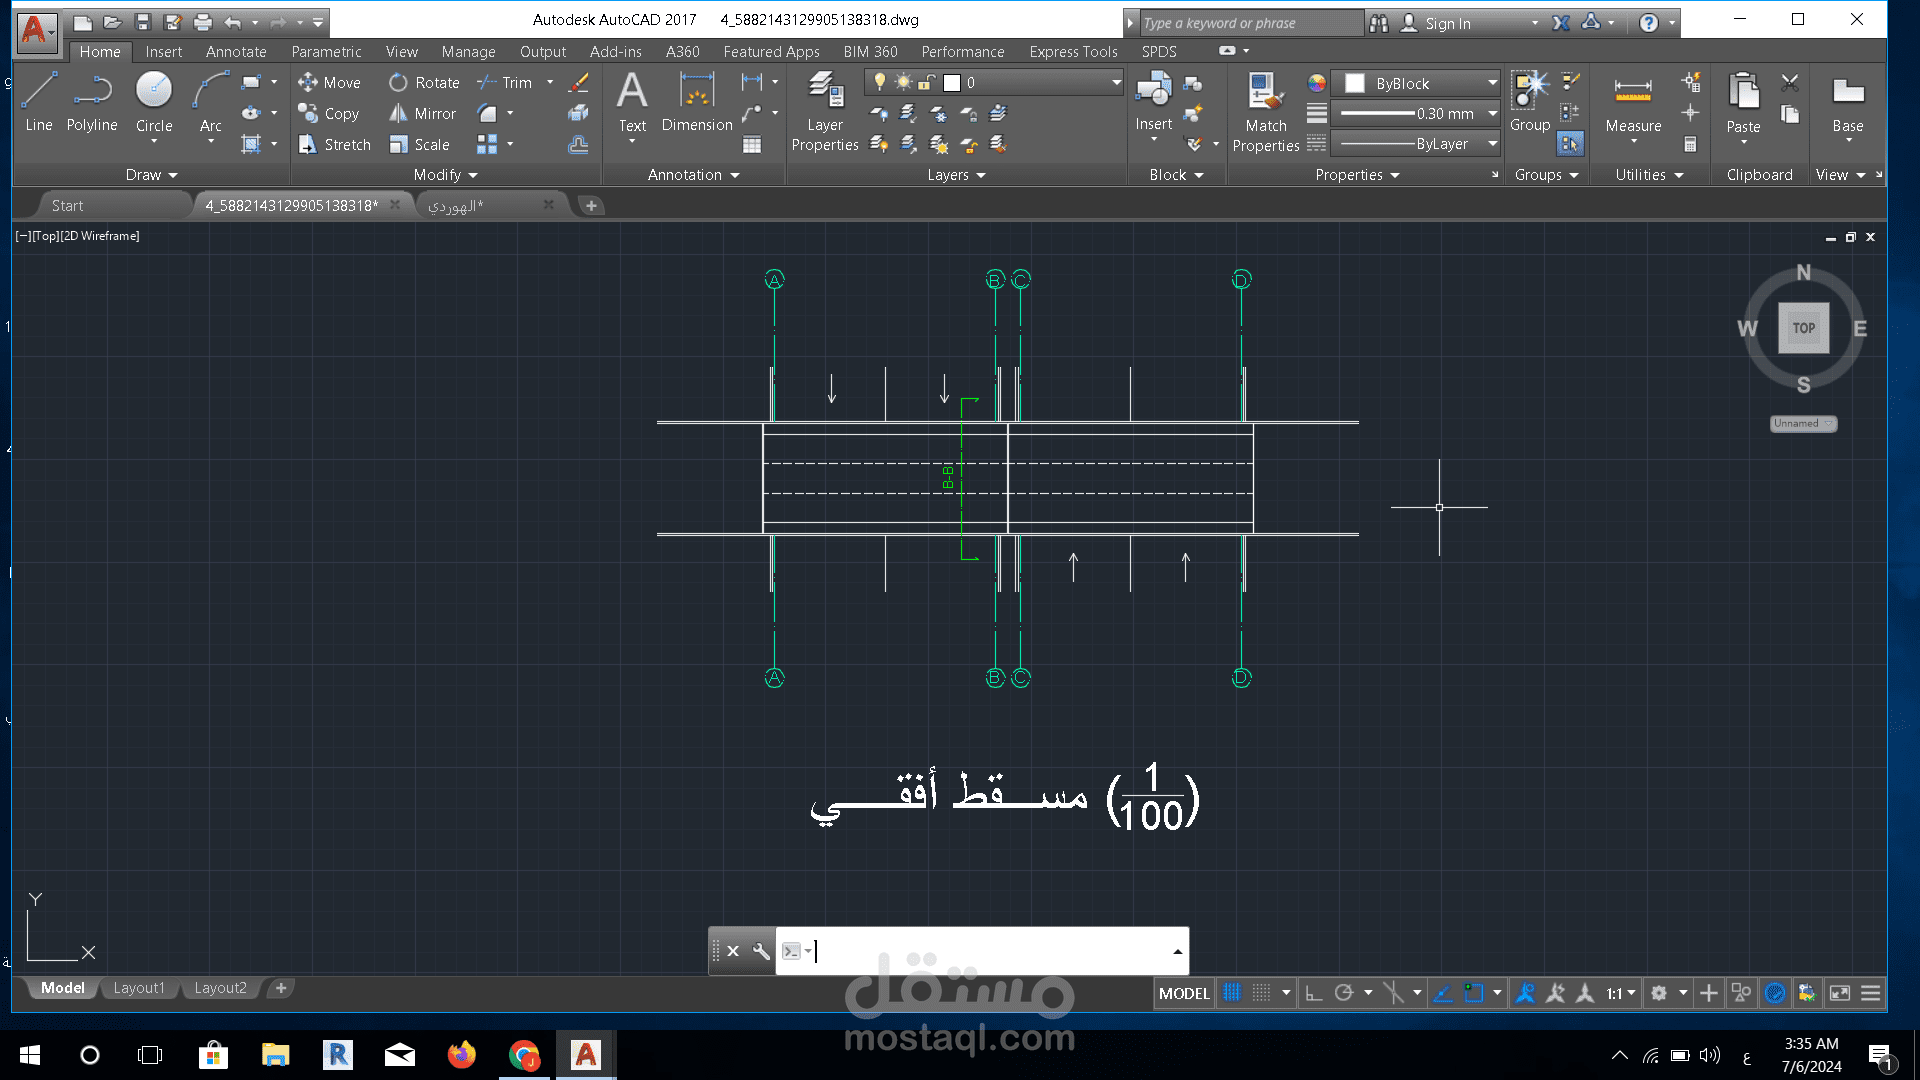This screenshot has height=1080, width=1920.
Task: Switch to the Express Tools tab
Action: (1073, 52)
